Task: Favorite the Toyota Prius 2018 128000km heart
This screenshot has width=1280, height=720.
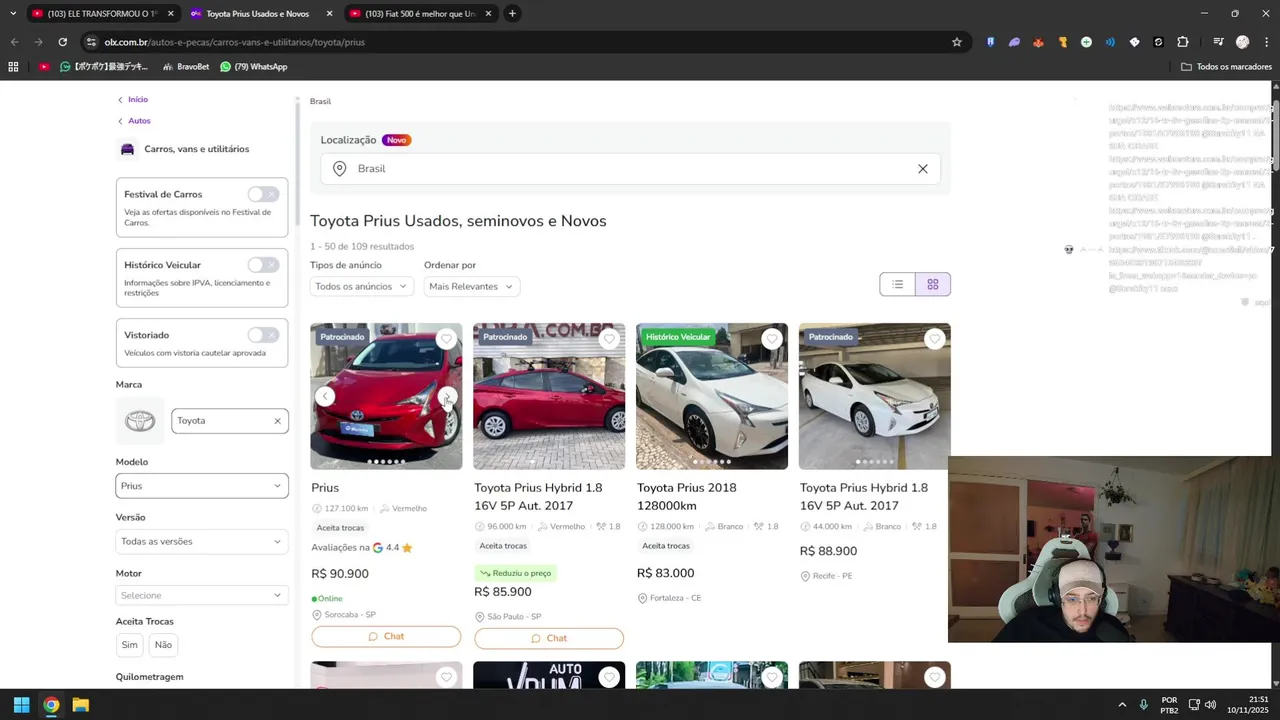Action: pyautogui.click(x=772, y=339)
